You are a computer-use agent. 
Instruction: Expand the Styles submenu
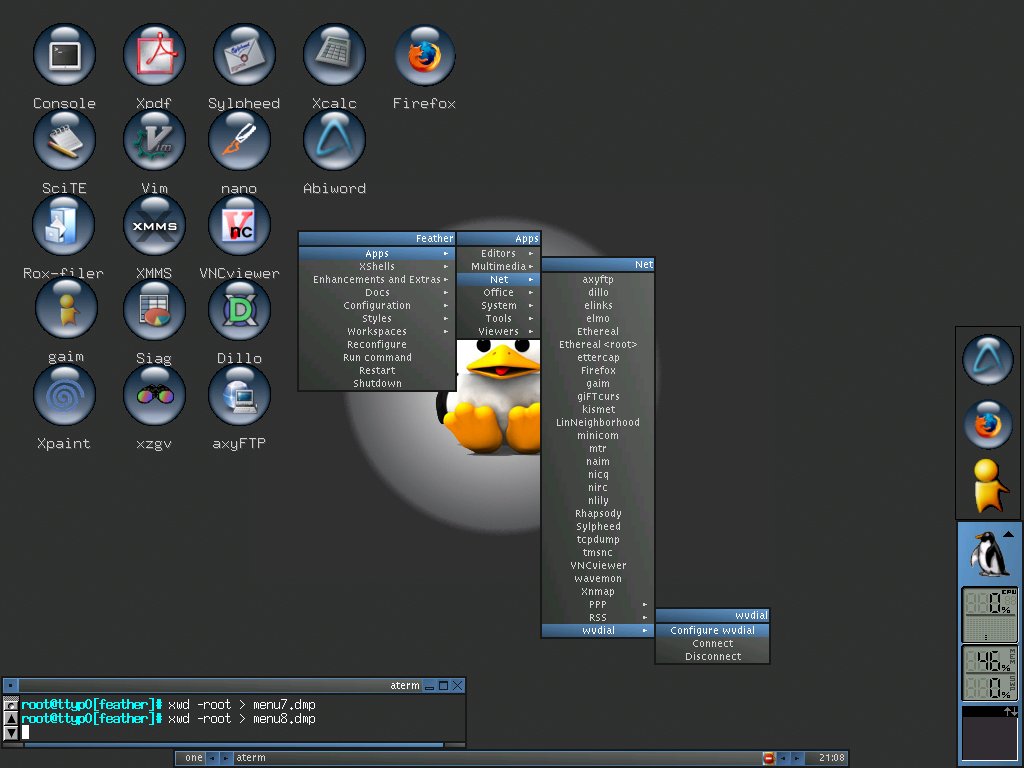point(377,319)
